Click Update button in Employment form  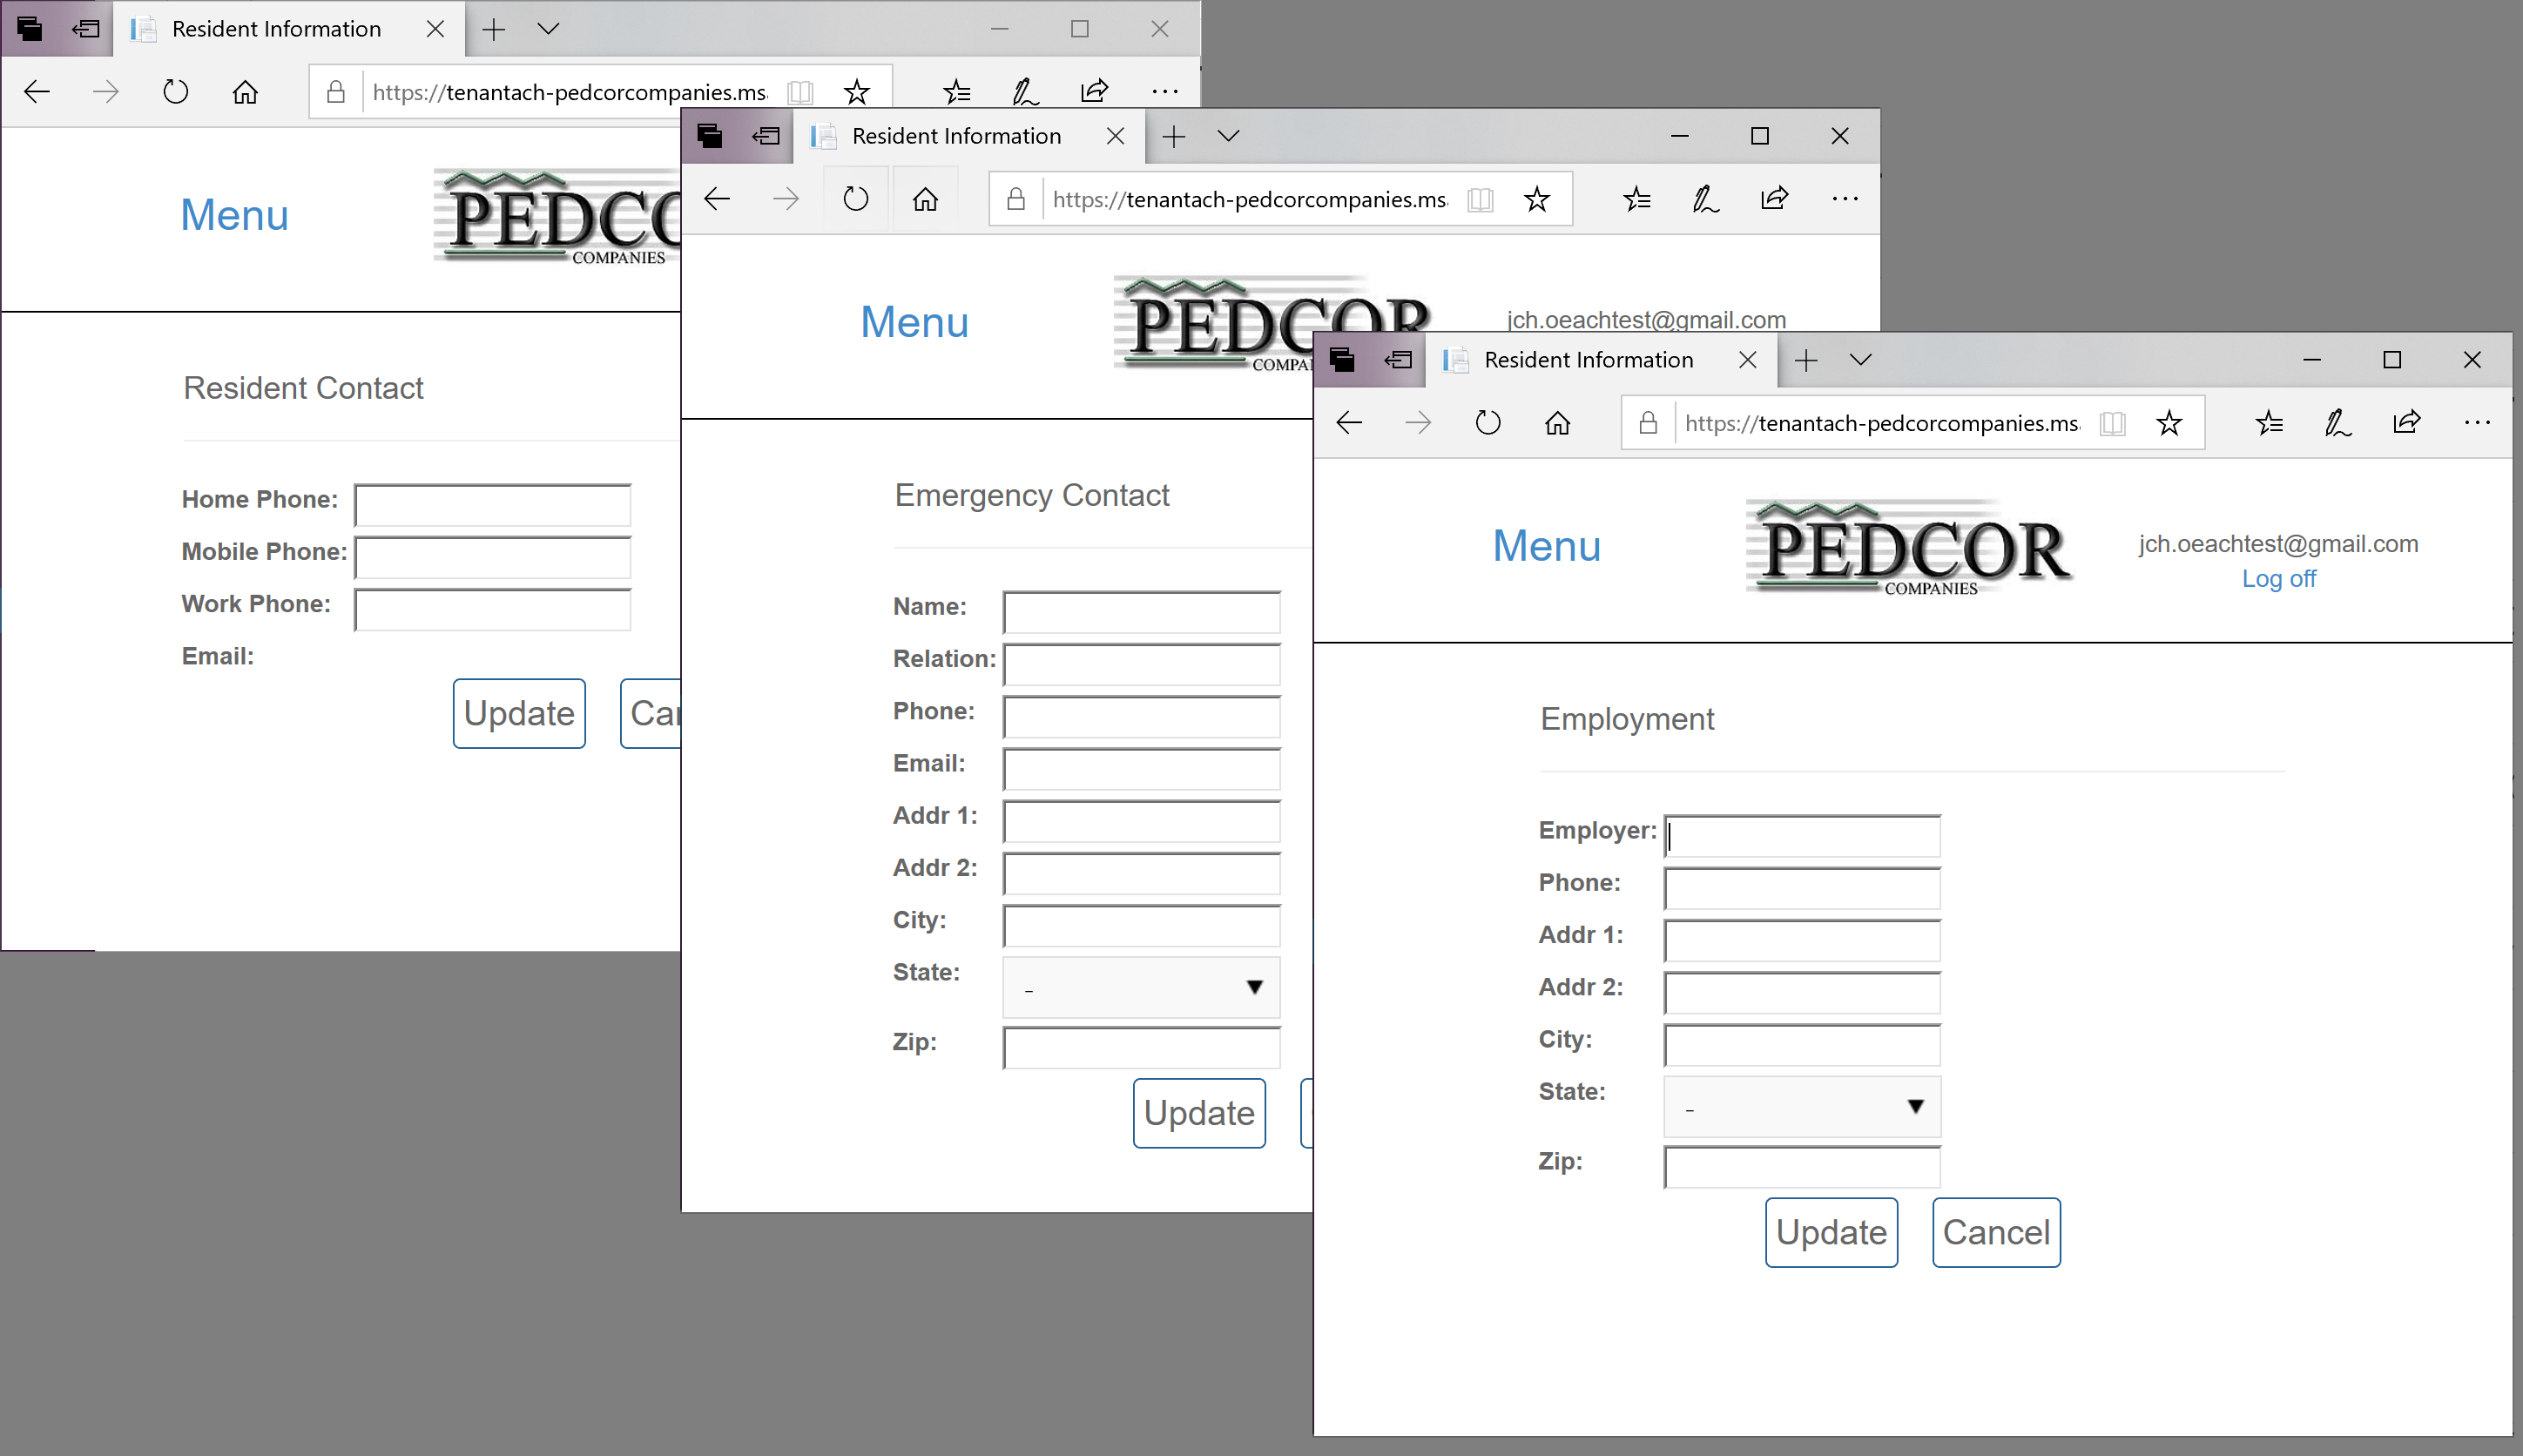click(1831, 1232)
